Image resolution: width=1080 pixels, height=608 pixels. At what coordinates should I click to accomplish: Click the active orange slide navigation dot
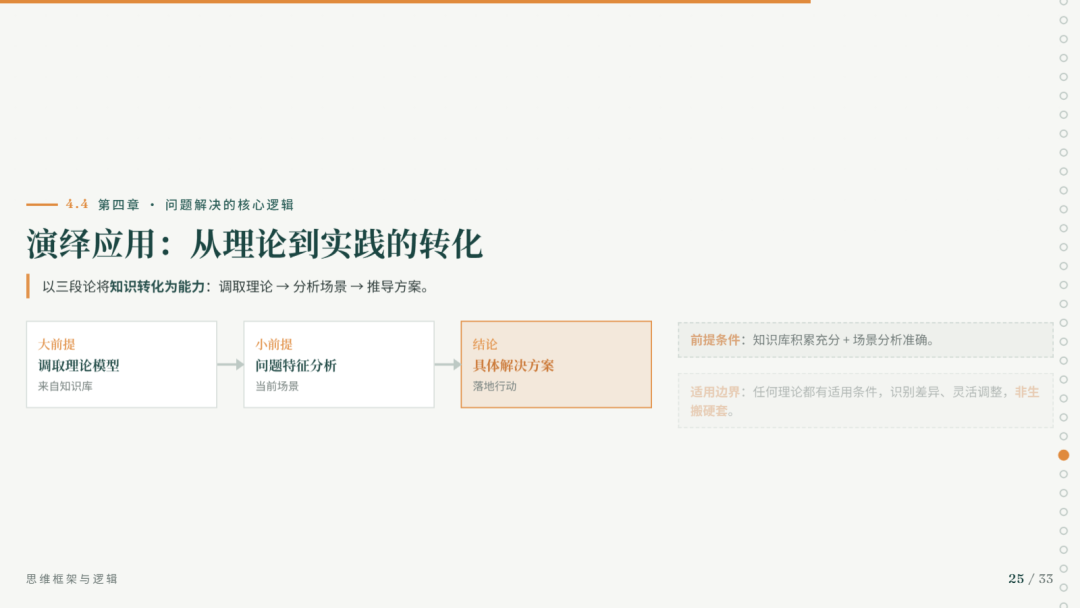(1063, 455)
